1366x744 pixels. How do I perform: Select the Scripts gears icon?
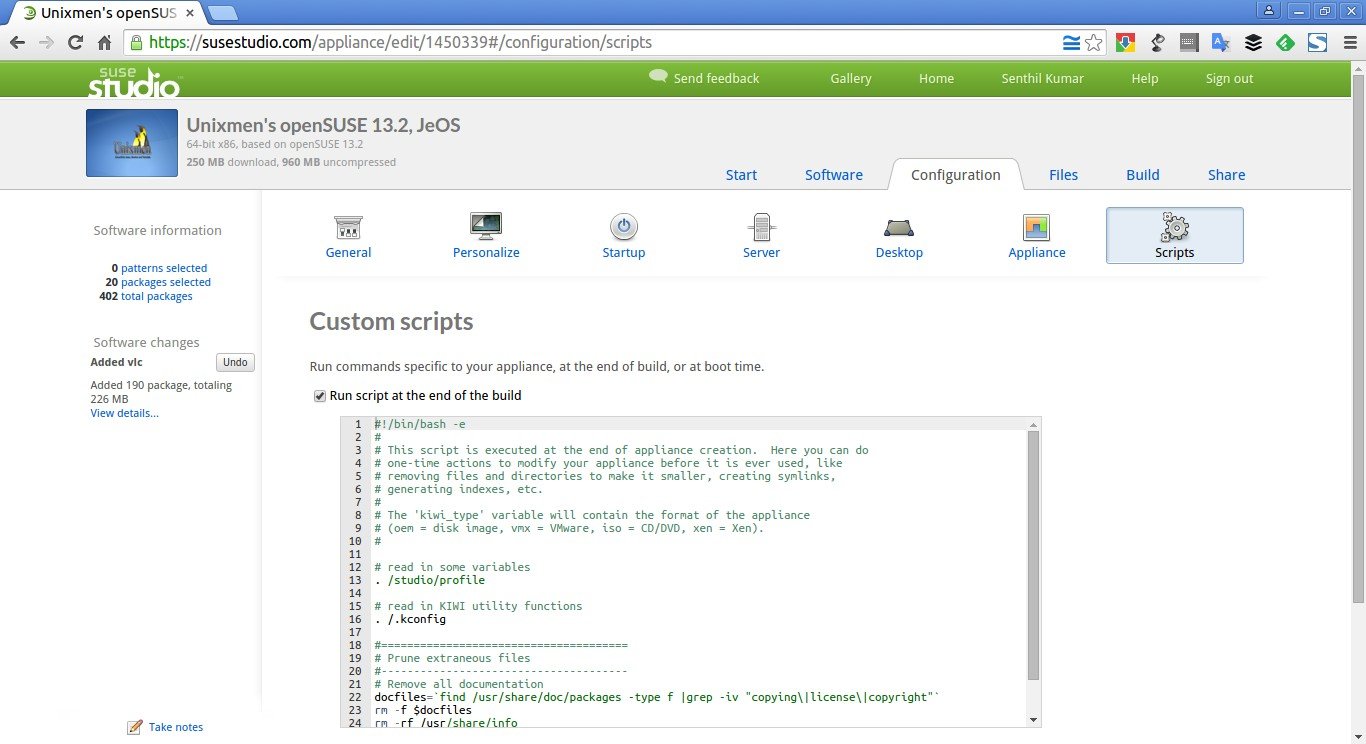click(1175, 227)
